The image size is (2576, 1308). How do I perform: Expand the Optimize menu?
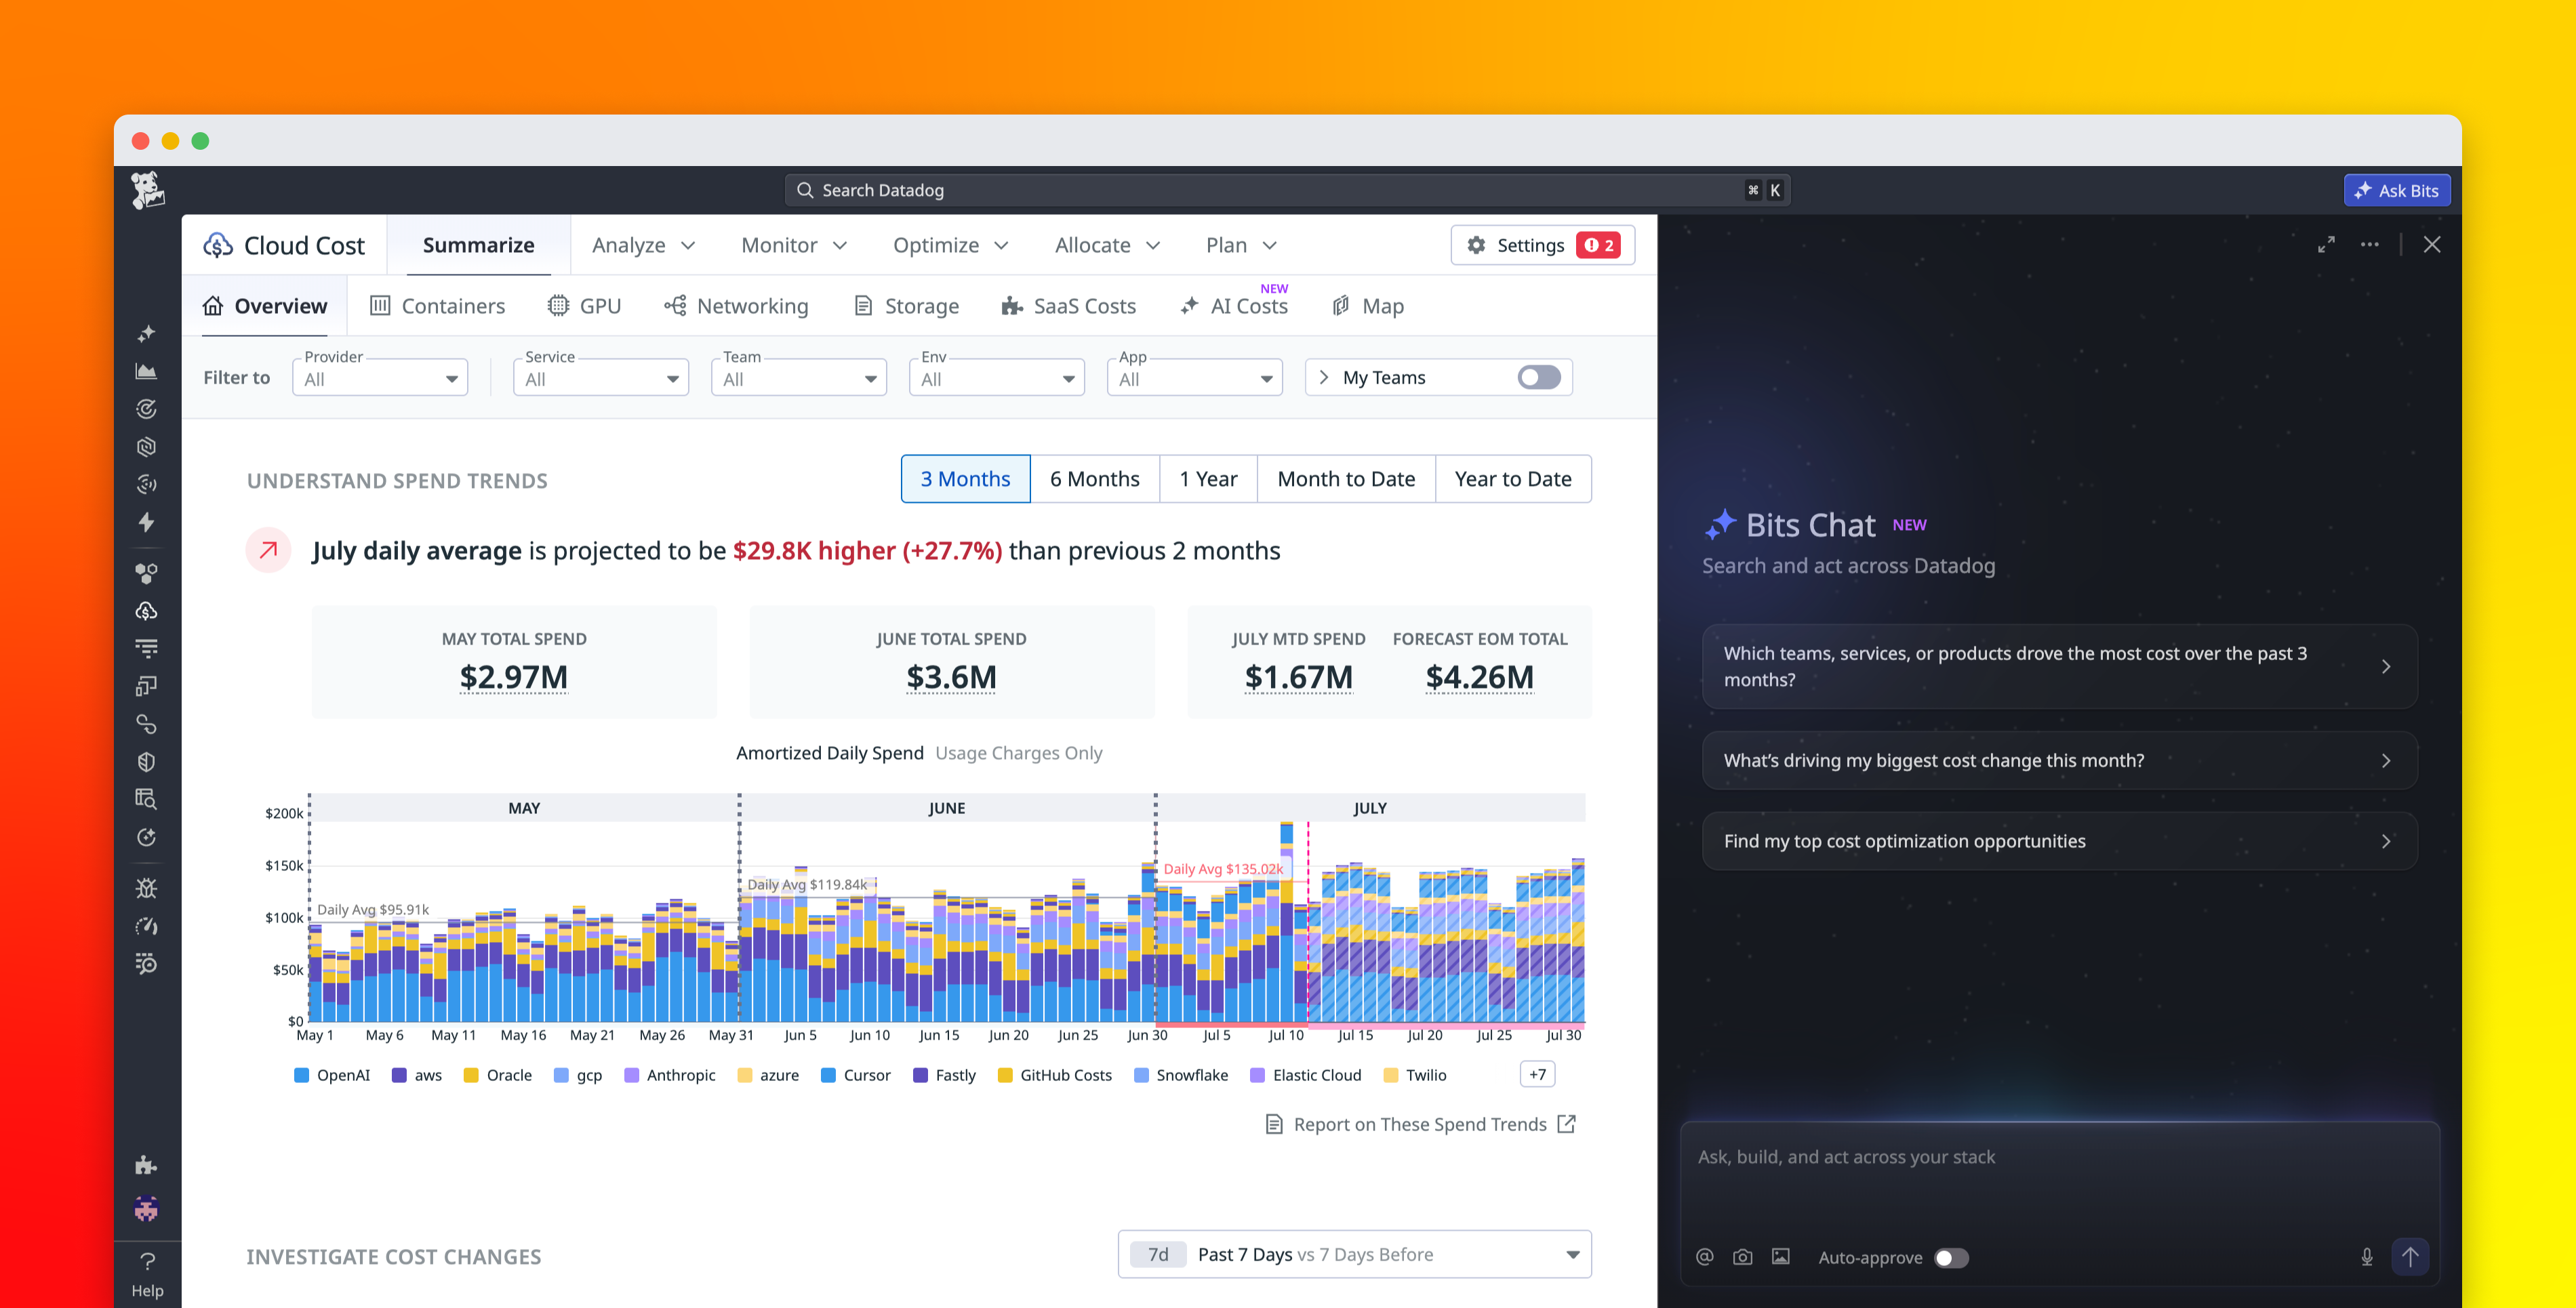click(950, 245)
